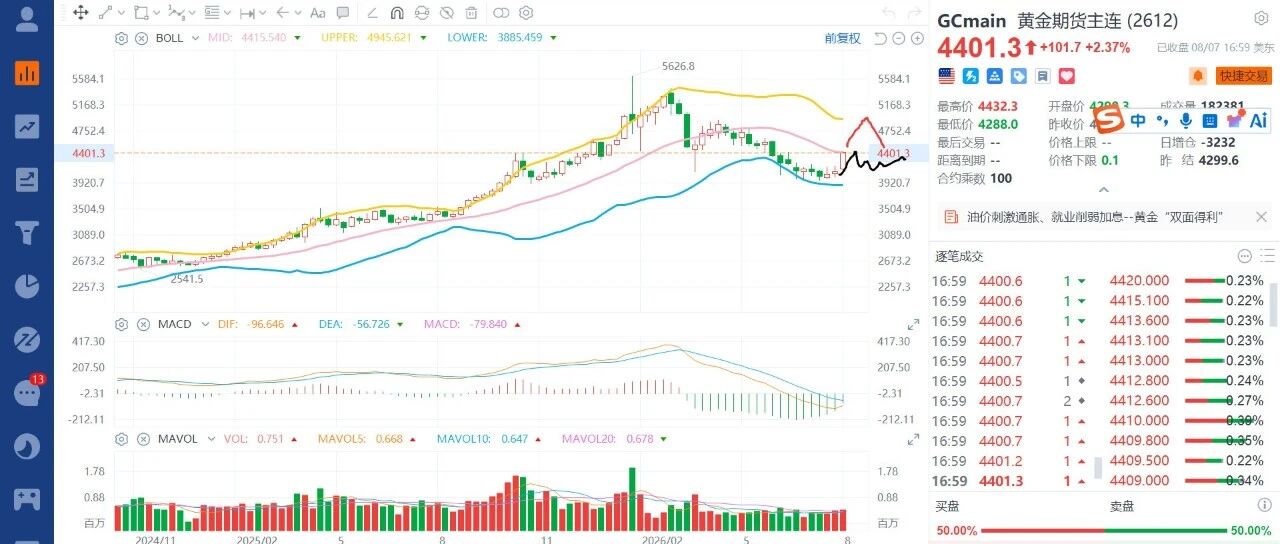Expand the line drawing tool dropdown arrow

[x=122, y=13]
